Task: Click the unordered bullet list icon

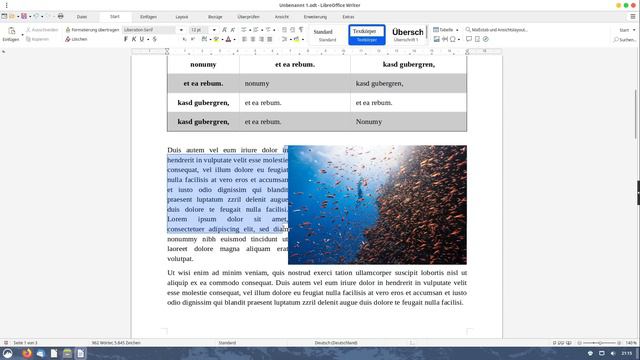Action: point(244,30)
